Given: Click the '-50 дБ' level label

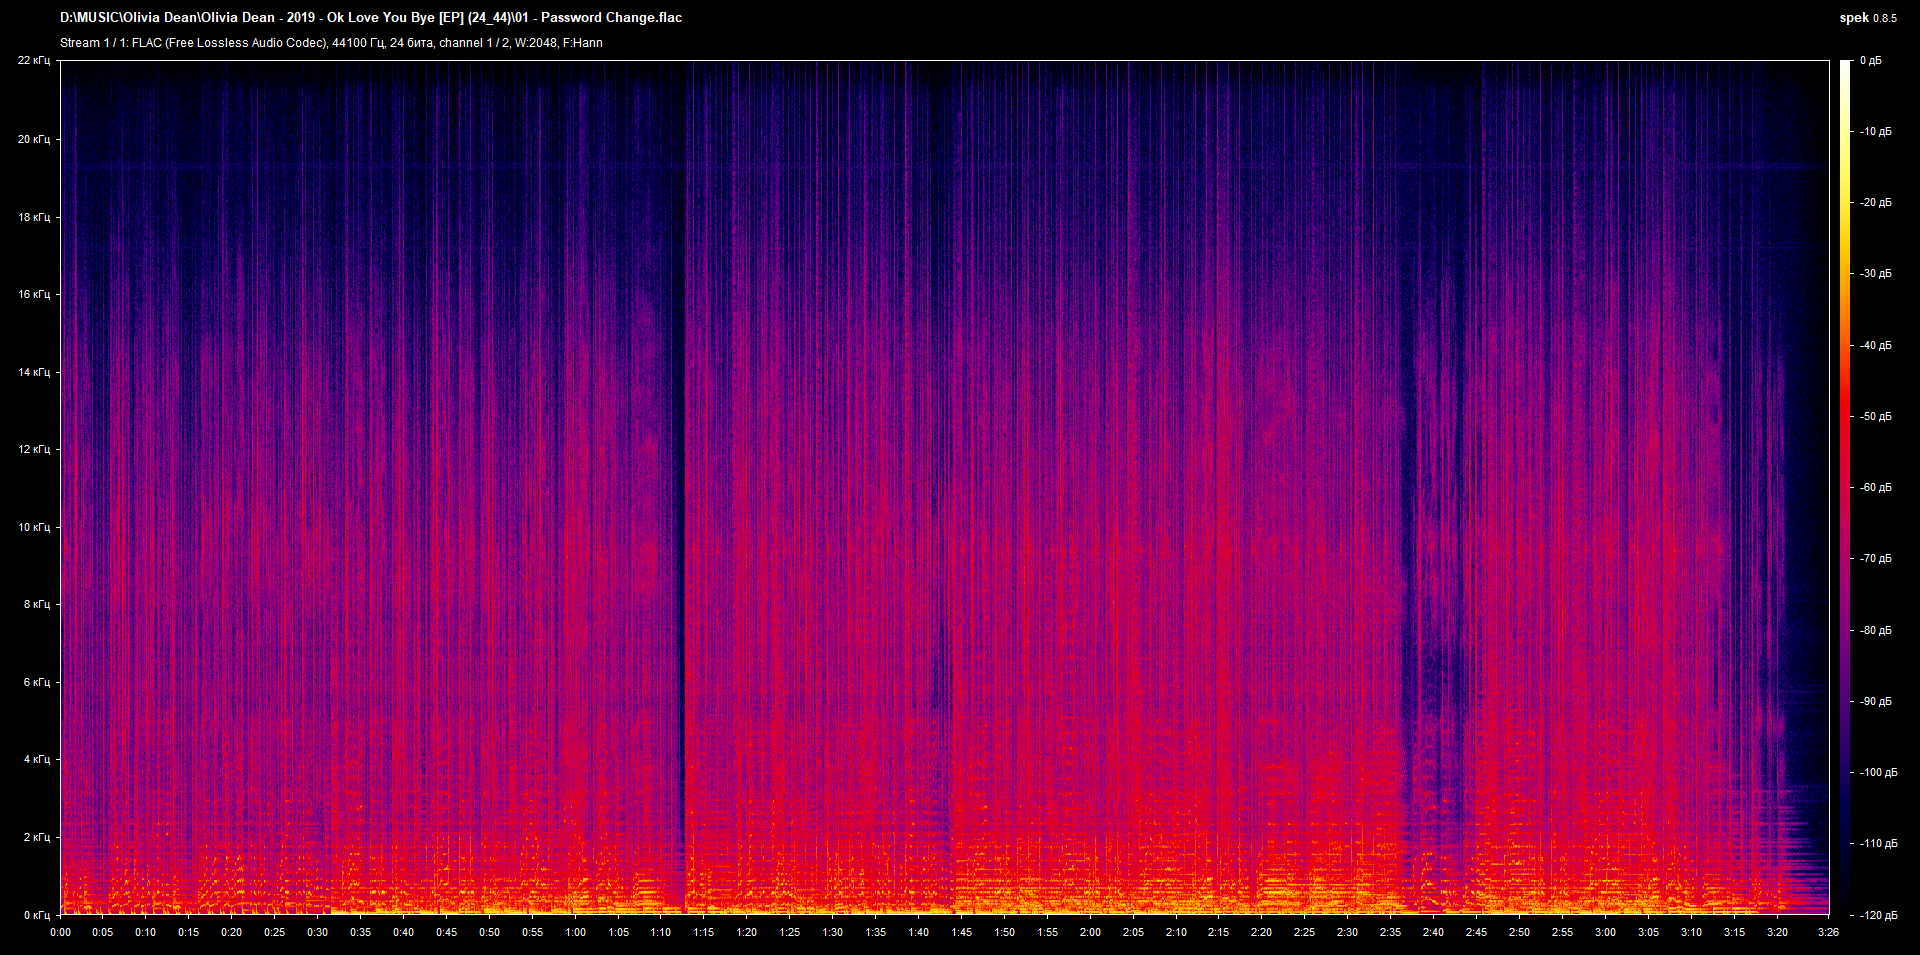Looking at the screenshot, I should [1875, 417].
